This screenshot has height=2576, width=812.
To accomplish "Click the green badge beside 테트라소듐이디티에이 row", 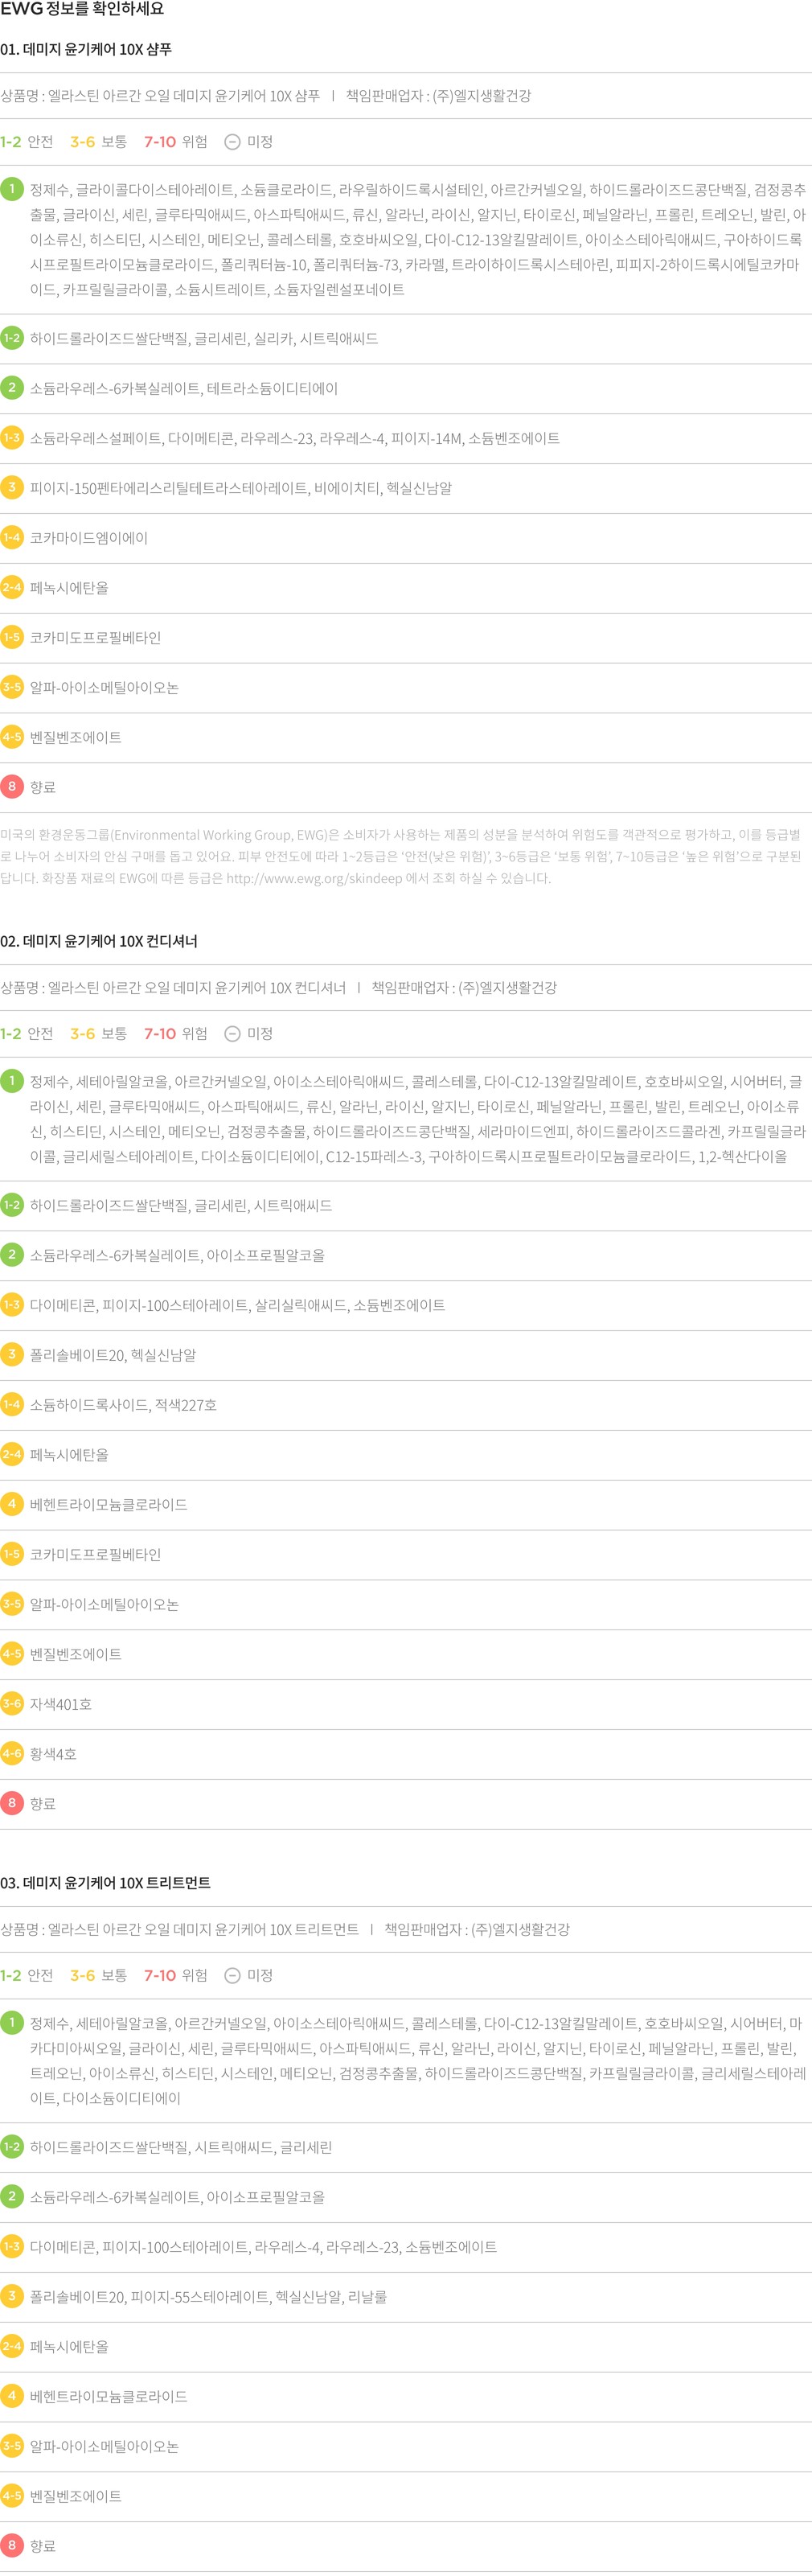I will tap(12, 388).
